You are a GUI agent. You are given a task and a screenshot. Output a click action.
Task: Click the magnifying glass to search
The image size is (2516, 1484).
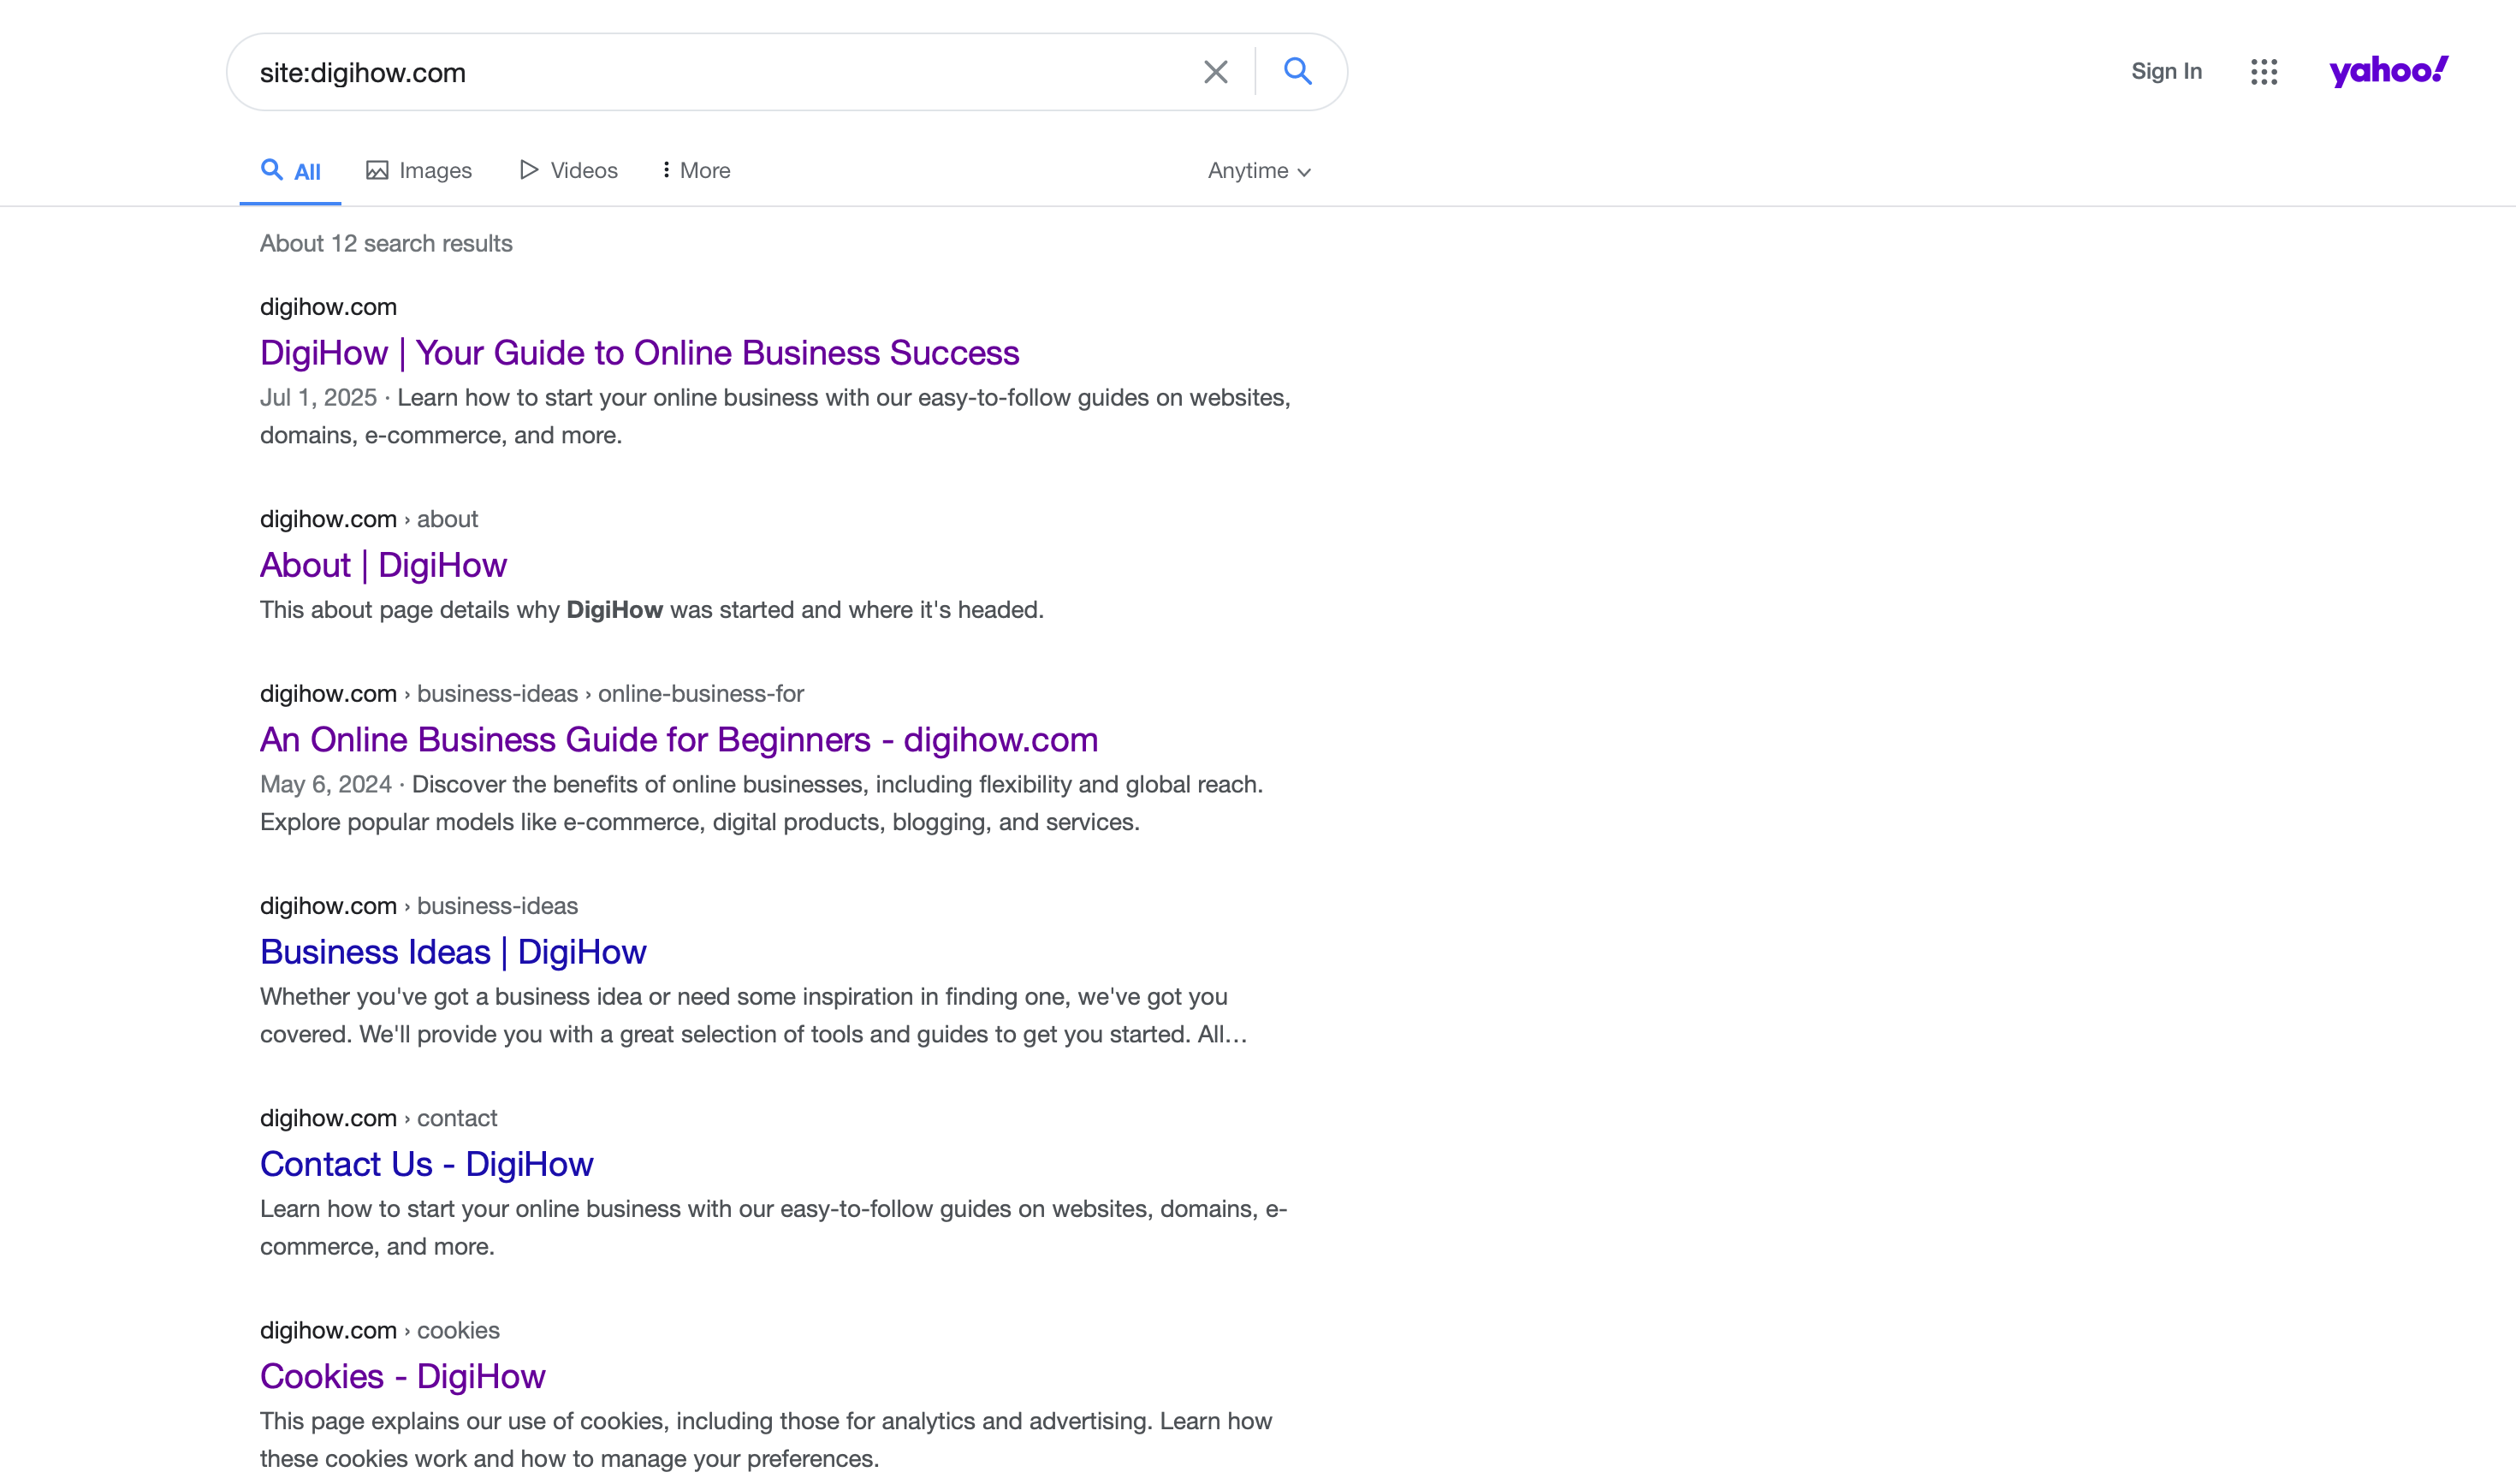(x=1297, y=71)
